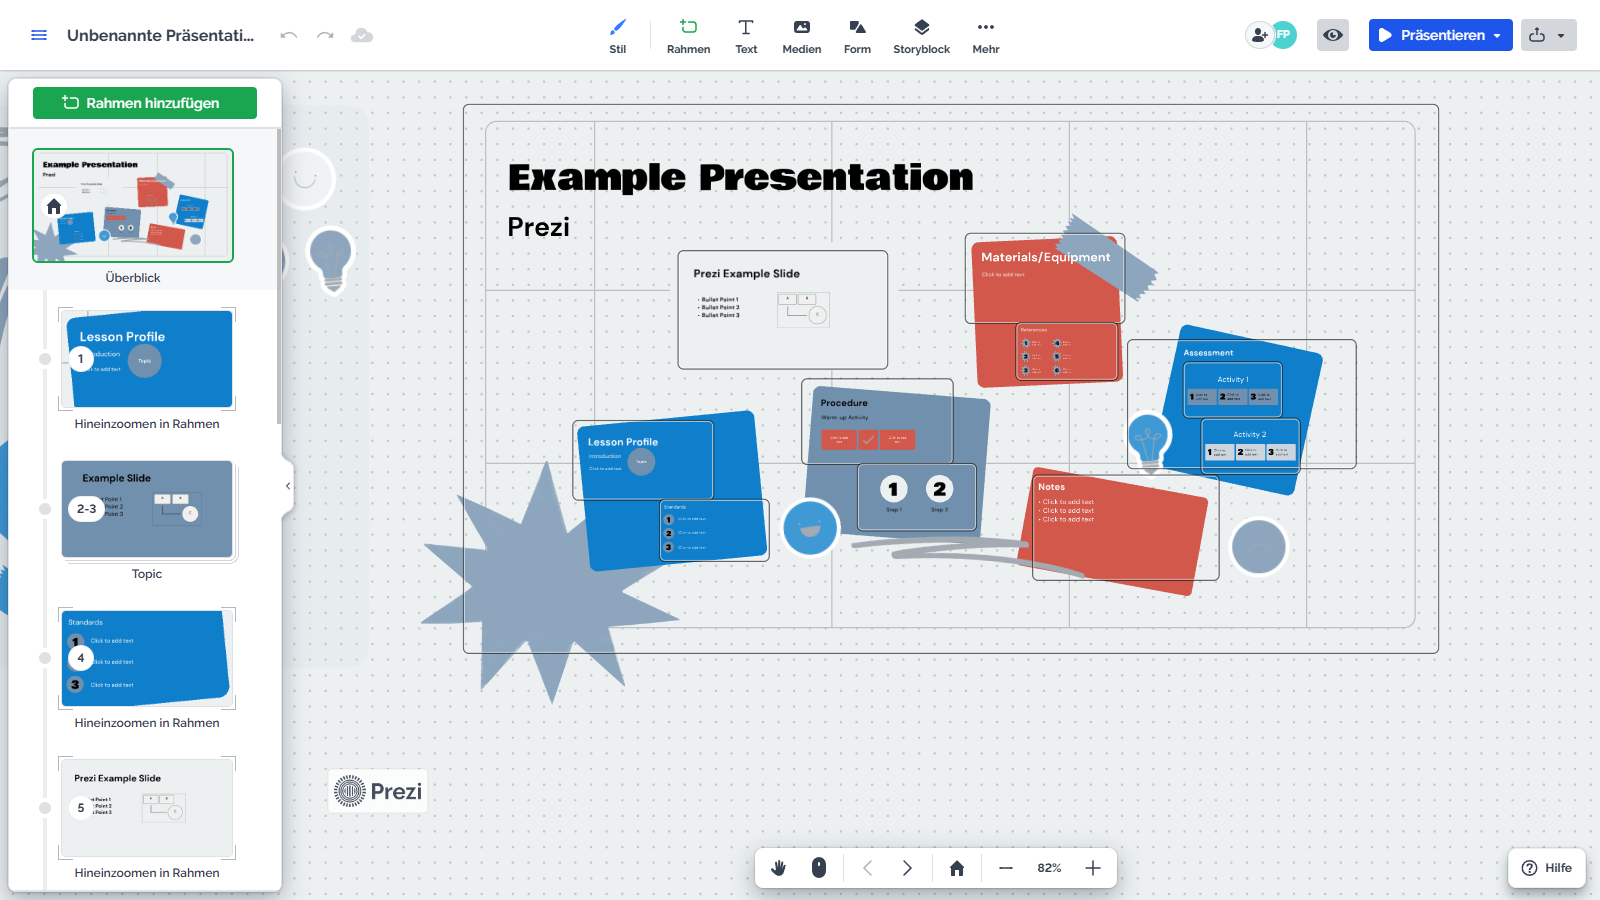
Task: Activate the mouse pointer mode
Action: (819, 868)
